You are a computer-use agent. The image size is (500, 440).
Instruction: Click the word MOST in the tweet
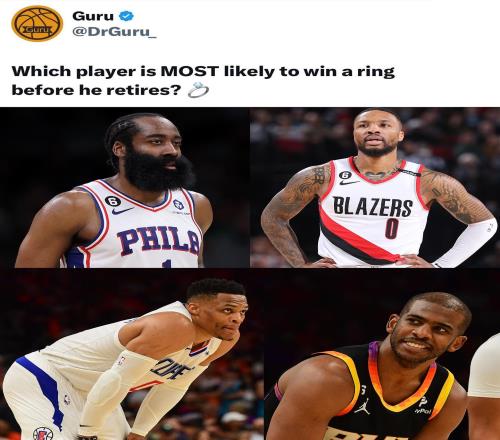click(190, 71)
